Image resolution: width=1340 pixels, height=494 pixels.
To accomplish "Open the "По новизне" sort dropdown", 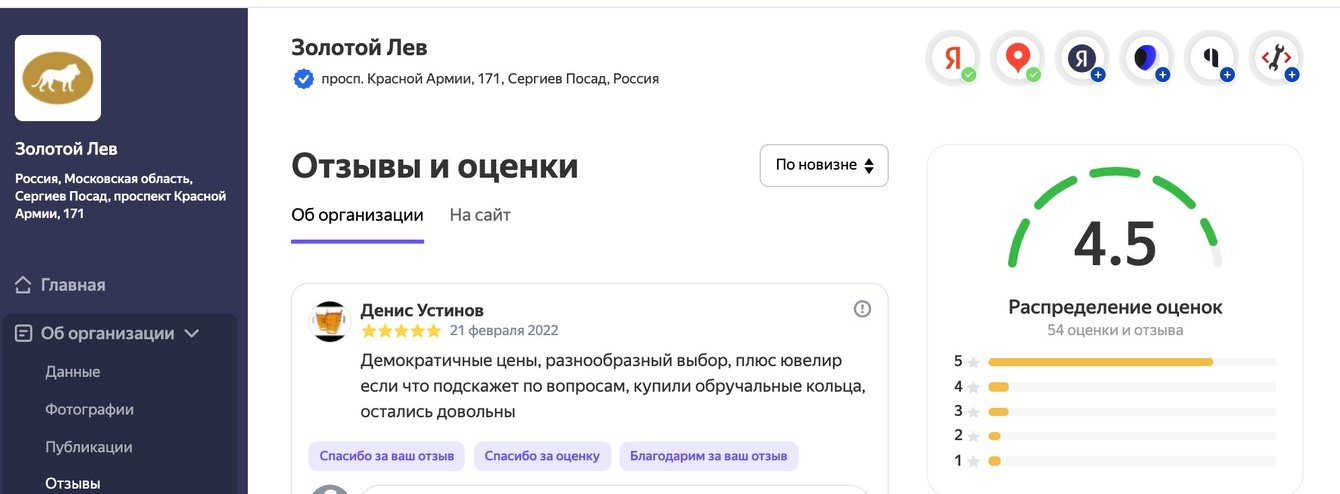I will click(x=824, y=165).
